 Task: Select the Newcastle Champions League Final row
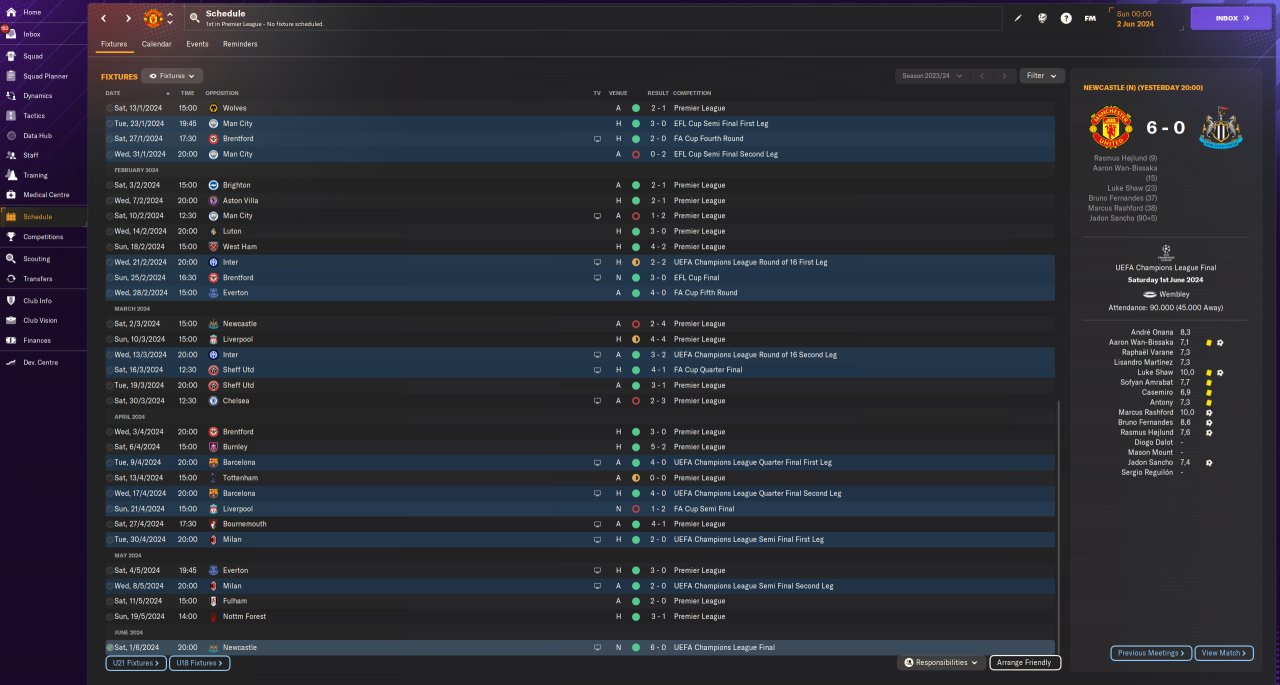579,648
